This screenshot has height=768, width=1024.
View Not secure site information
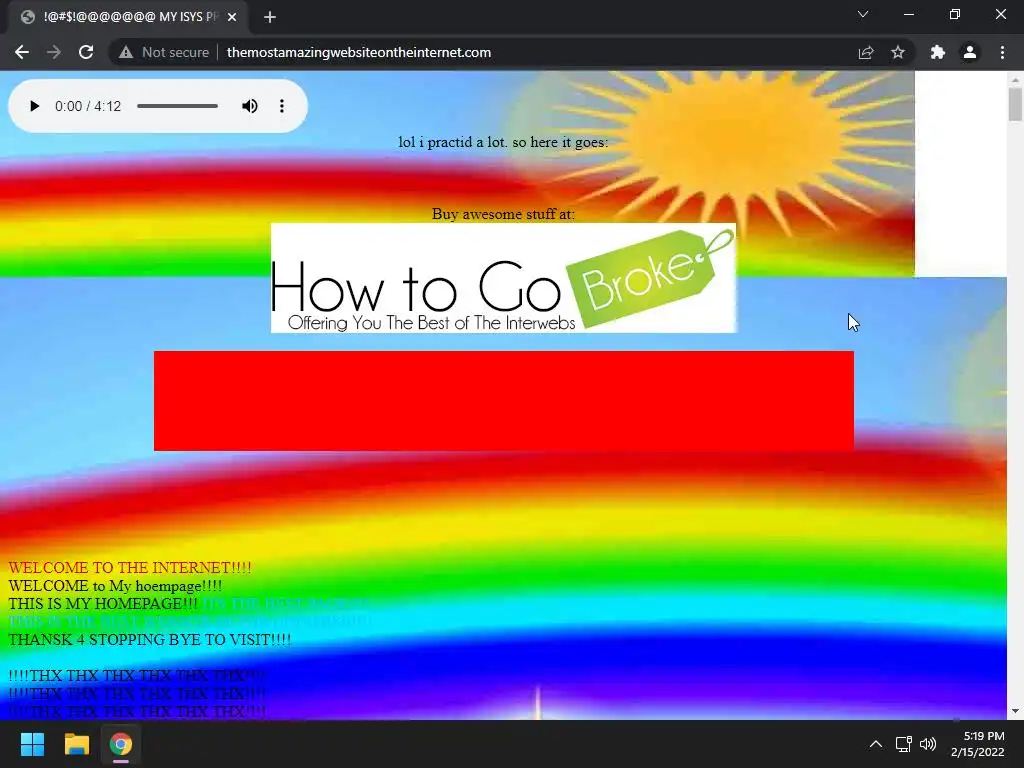pos(163,52)
